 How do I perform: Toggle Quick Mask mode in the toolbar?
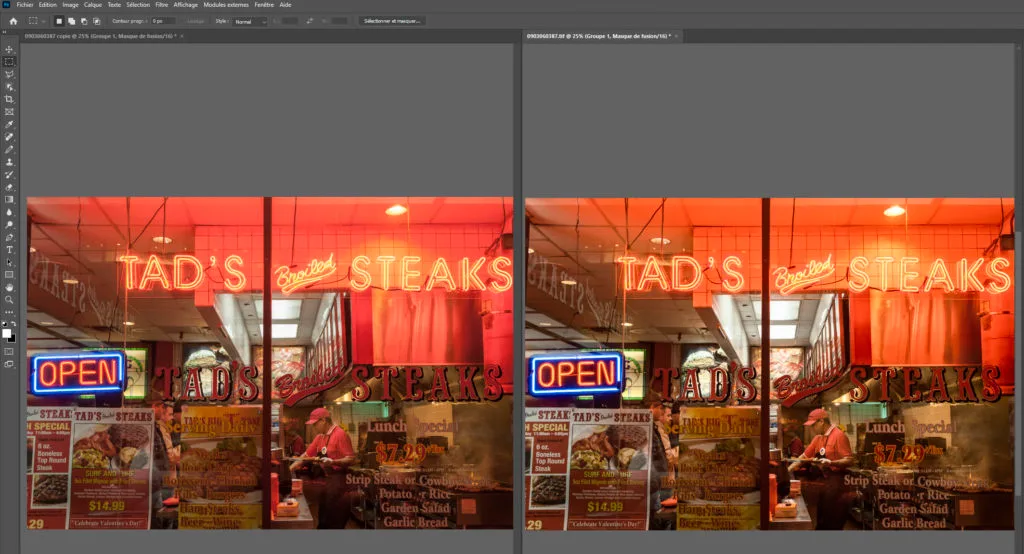pyautogui.click(x=9, y=351)
